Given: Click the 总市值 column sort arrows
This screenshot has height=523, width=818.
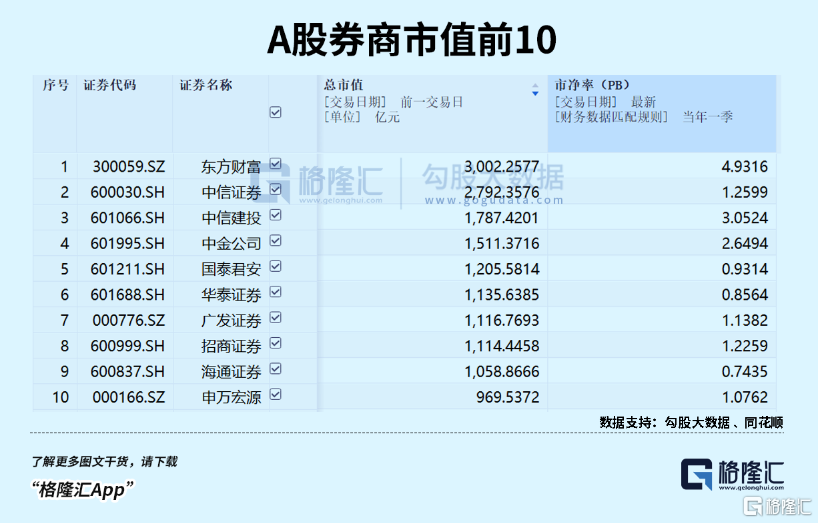Looking at the screenshot, I should 535,90.
